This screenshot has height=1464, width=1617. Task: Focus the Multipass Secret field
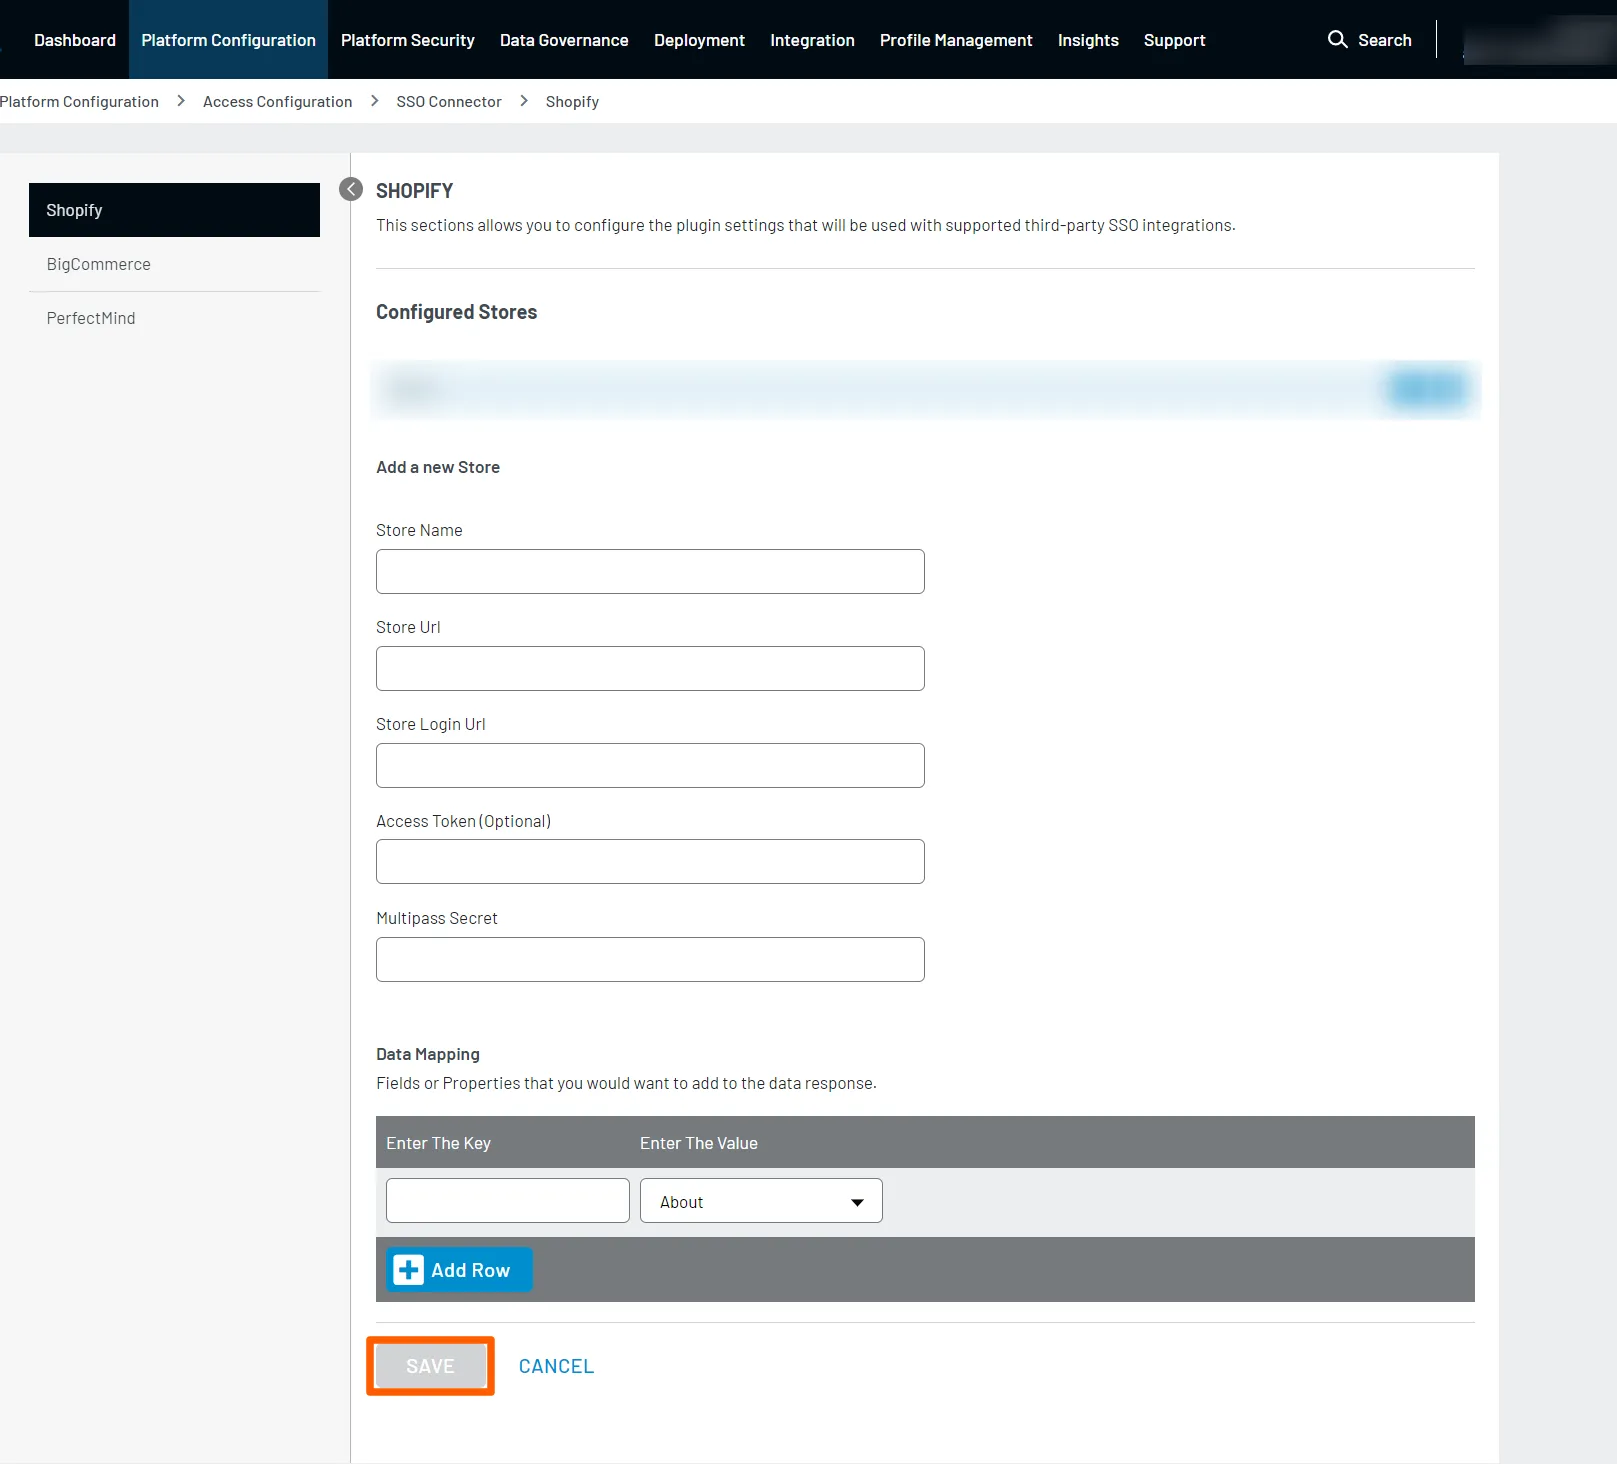650,959
